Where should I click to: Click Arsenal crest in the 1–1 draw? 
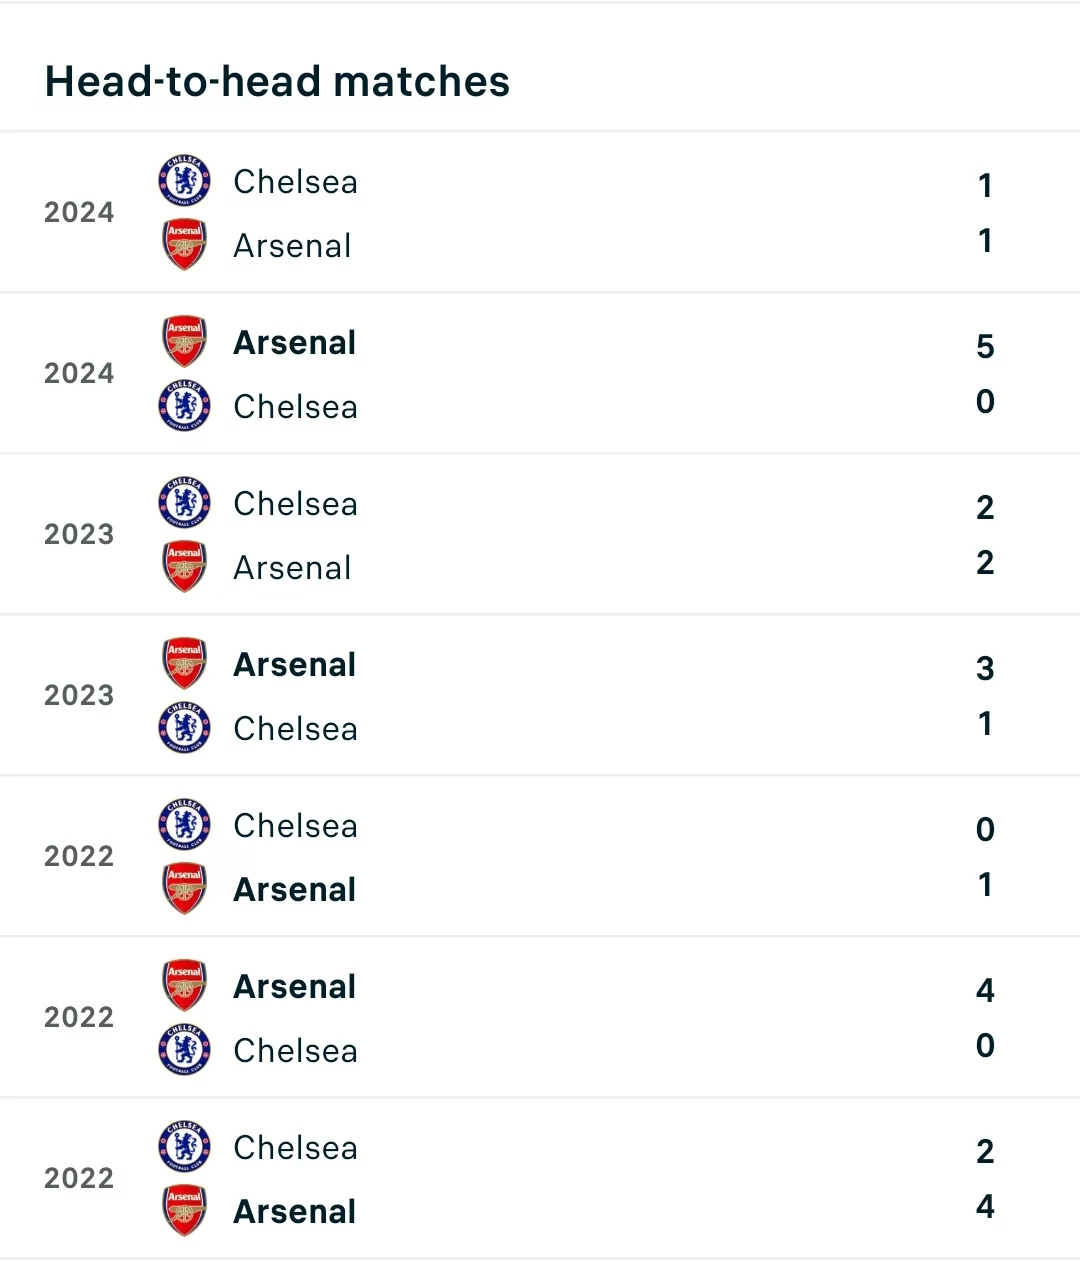(x=184, y=245)
